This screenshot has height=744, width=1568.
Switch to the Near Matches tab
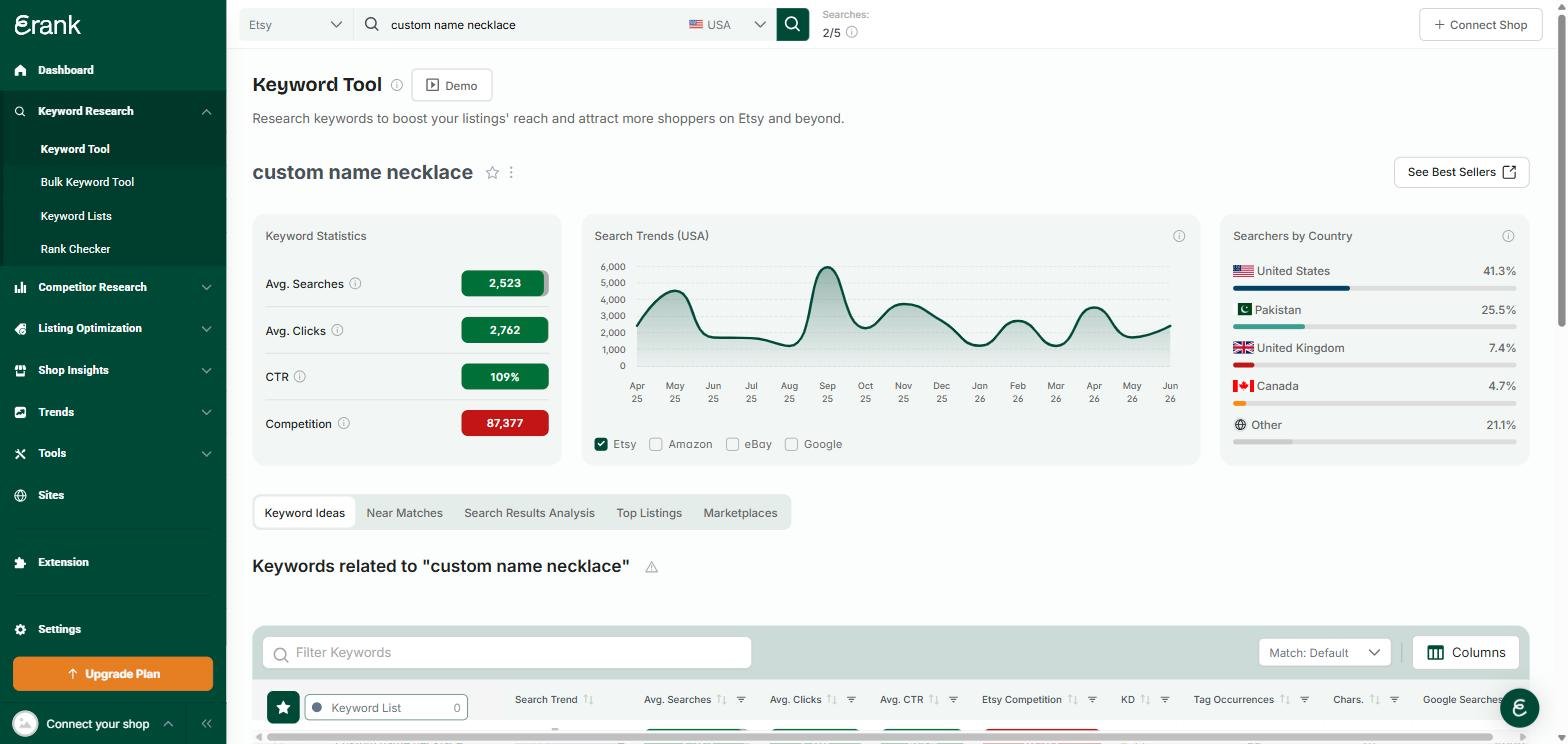(404, 513)
